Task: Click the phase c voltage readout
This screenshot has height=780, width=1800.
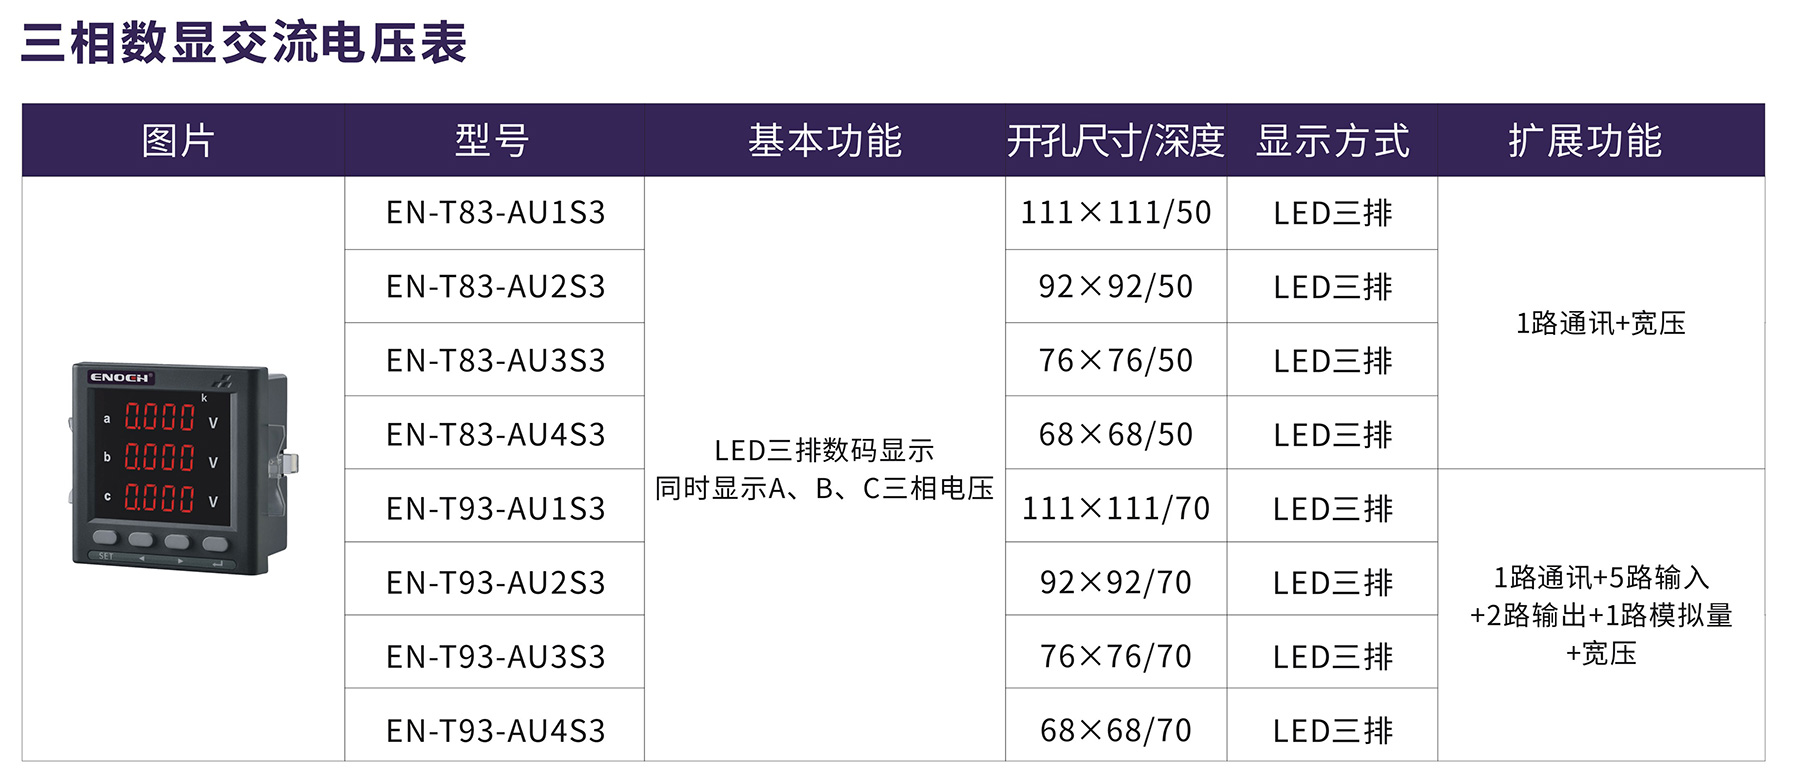Action: point(159,497)
